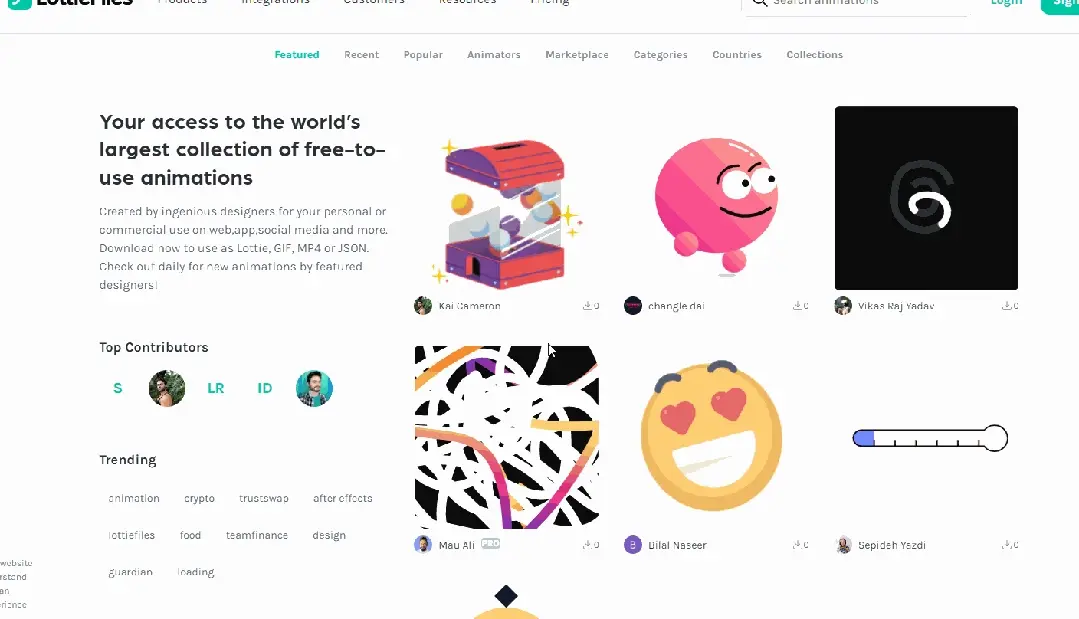
Task: Open the Categories tab
Action: [x=660, y=54]
